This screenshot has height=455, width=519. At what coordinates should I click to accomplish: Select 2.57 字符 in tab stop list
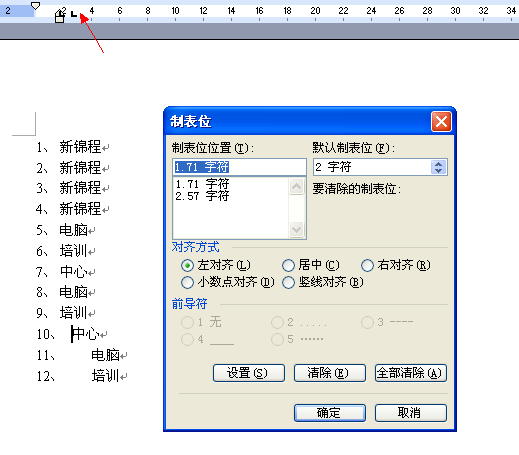[x=202, y=196]
